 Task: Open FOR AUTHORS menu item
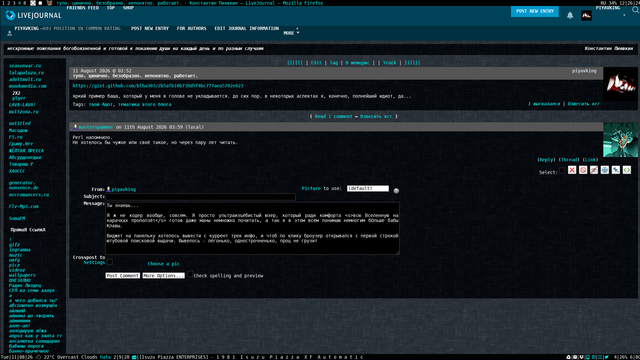191,29
